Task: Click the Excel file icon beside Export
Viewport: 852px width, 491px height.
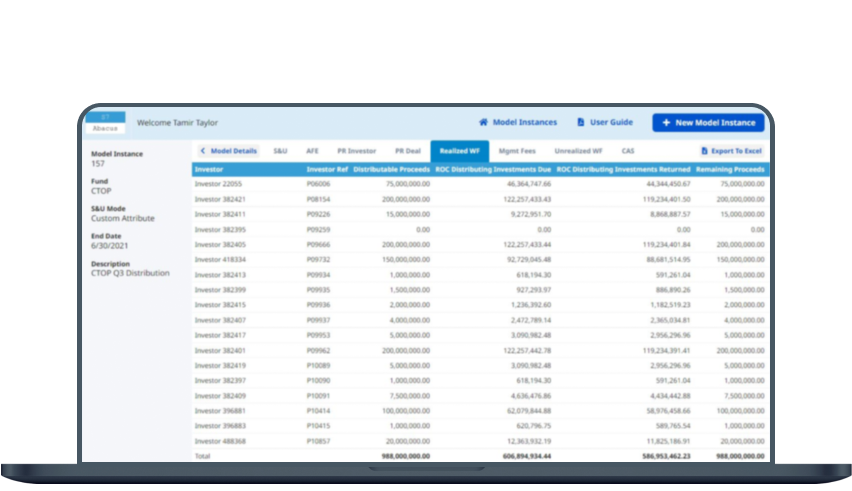Action: click(705, 151)
